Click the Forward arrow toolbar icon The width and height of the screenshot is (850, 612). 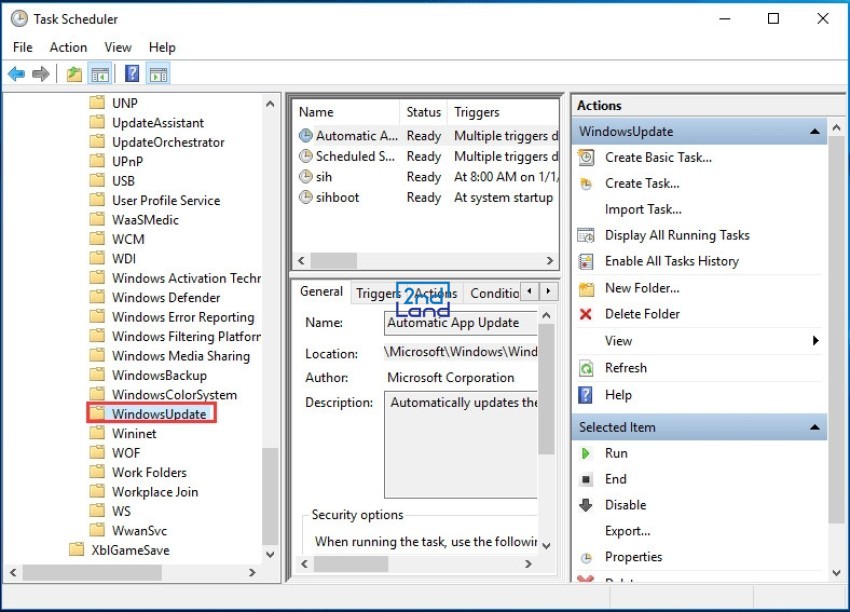(x=41, y=73)
